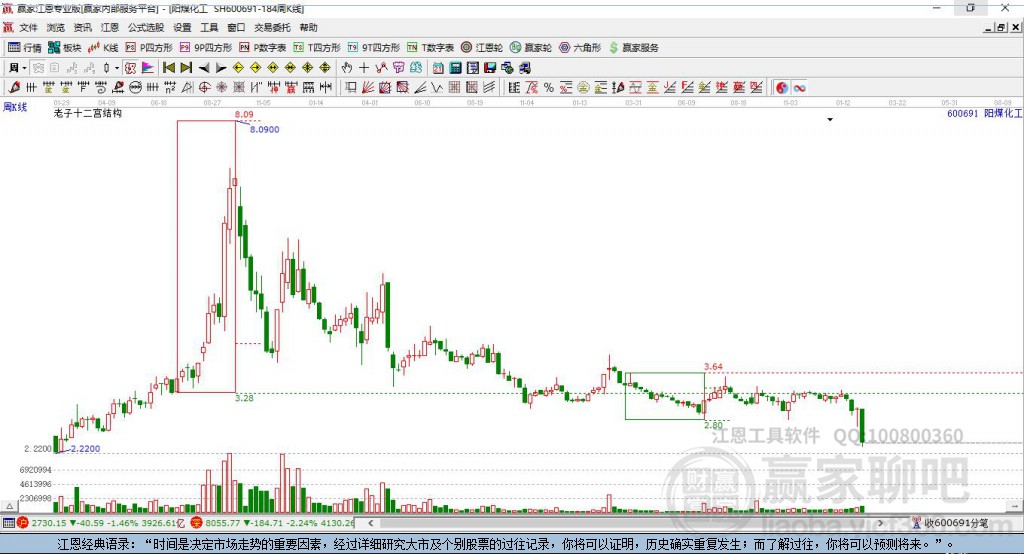
Task: Click the status bar grid icon
Action: coord(8,523)
